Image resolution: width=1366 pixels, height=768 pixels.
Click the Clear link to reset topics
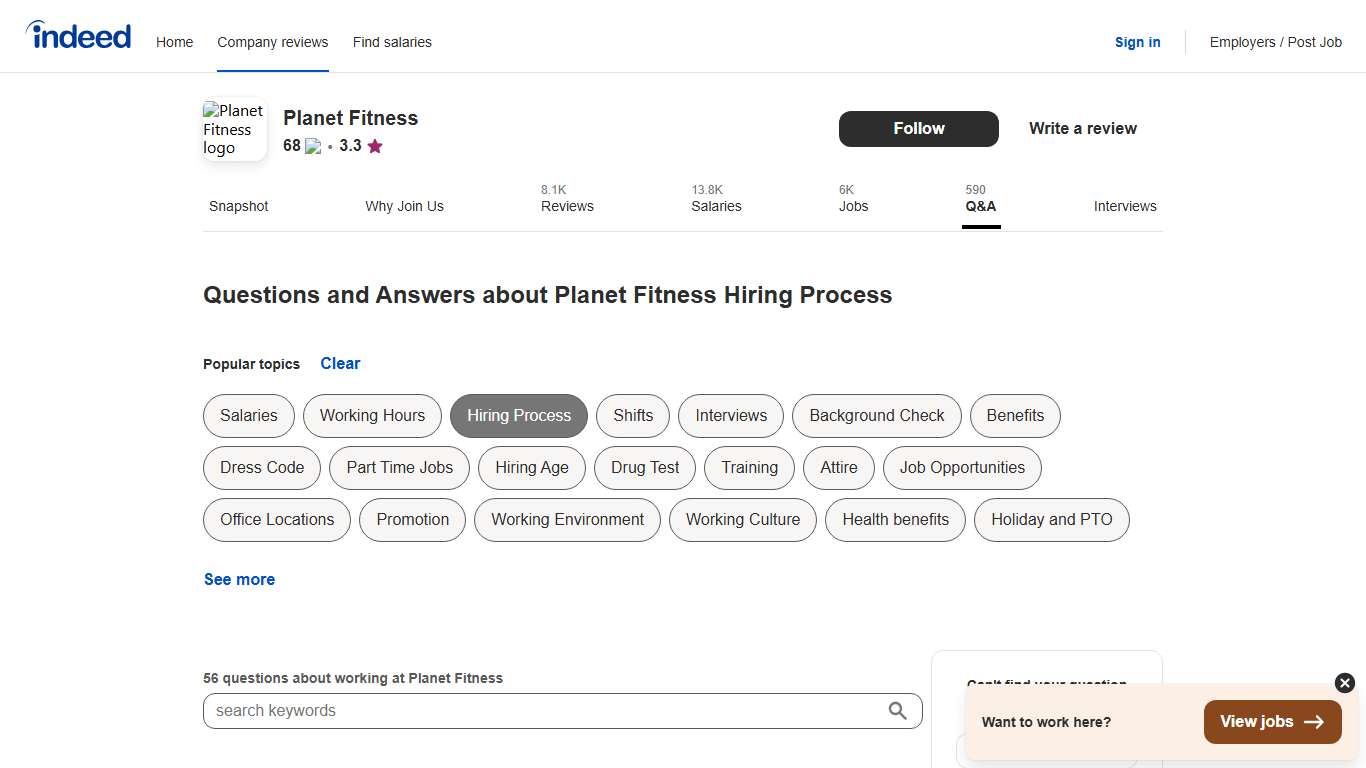tap(340, 363)
